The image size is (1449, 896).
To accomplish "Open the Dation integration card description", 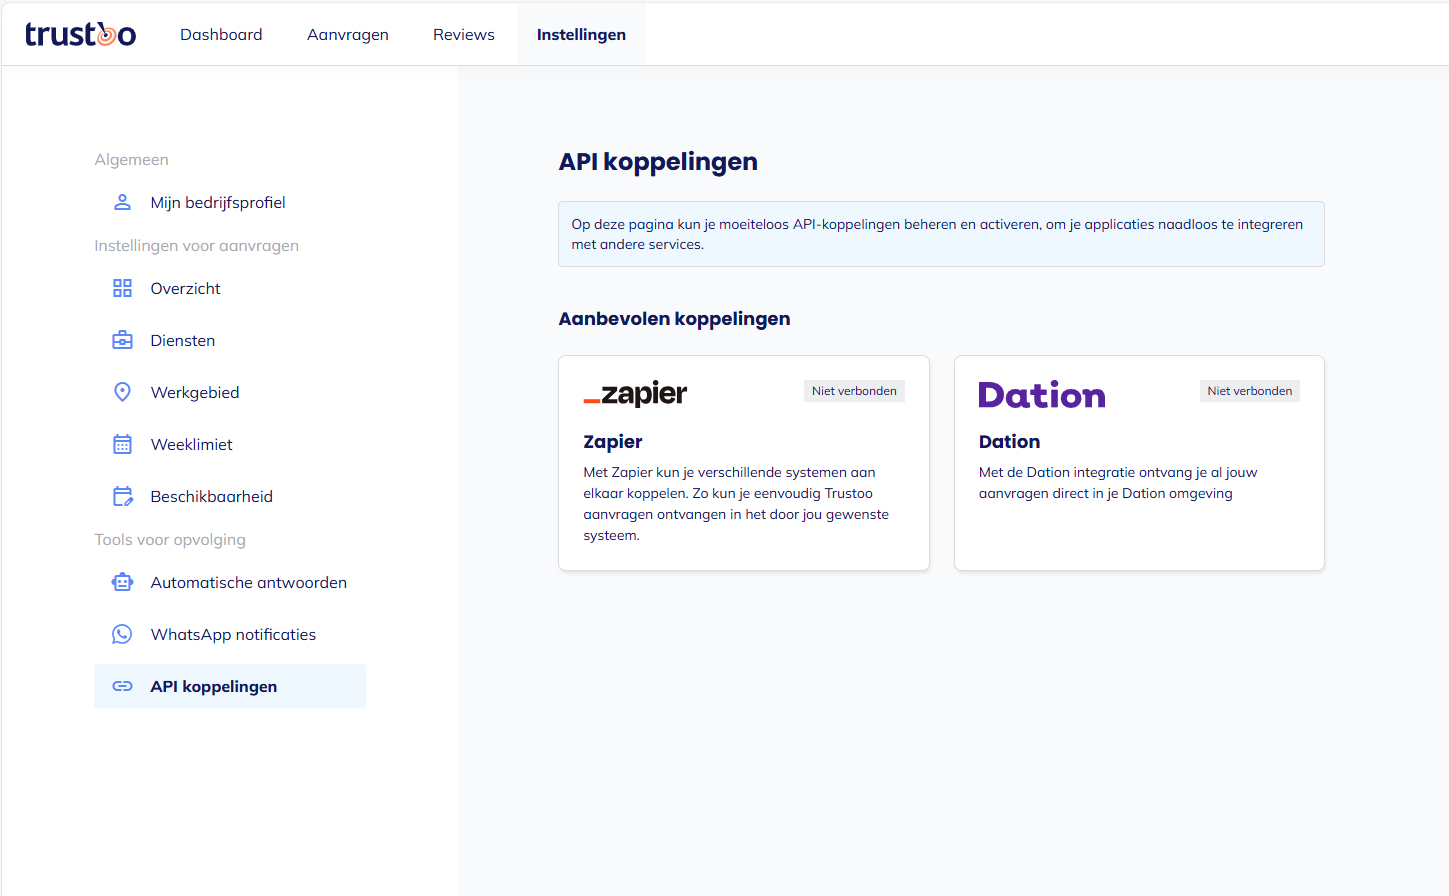I will (1118, 483).
